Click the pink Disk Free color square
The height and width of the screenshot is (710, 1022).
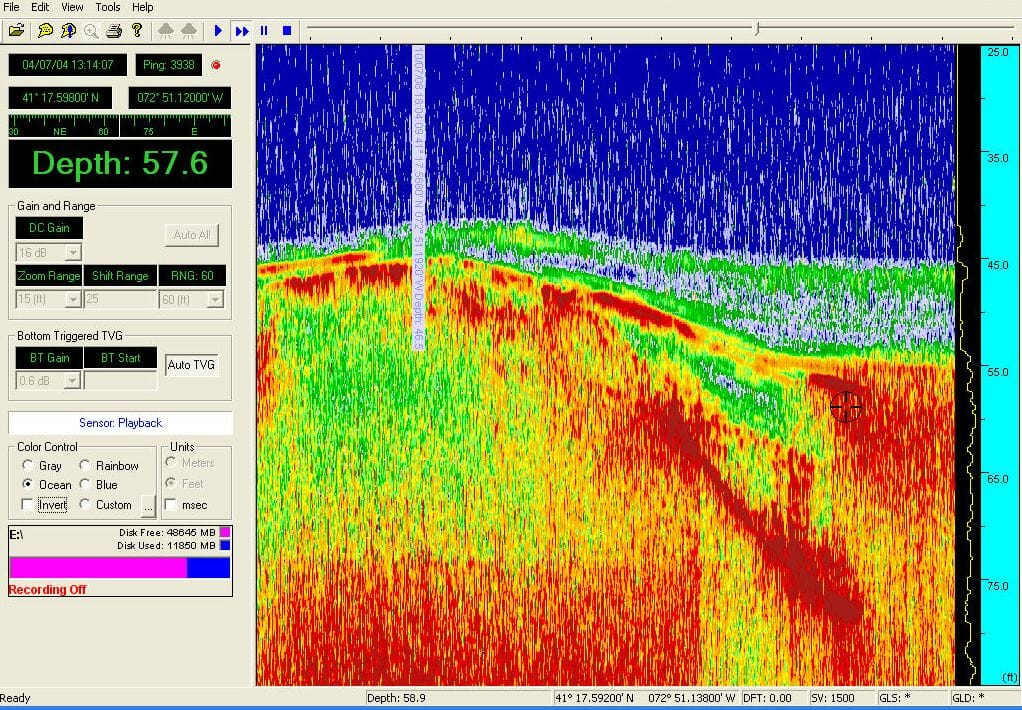225,533
